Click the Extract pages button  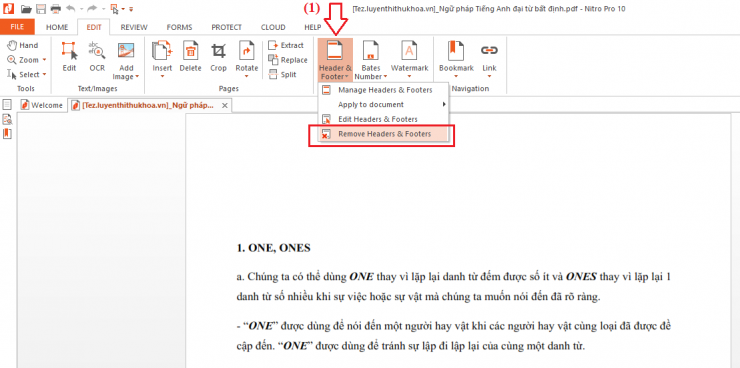(286, 45)
